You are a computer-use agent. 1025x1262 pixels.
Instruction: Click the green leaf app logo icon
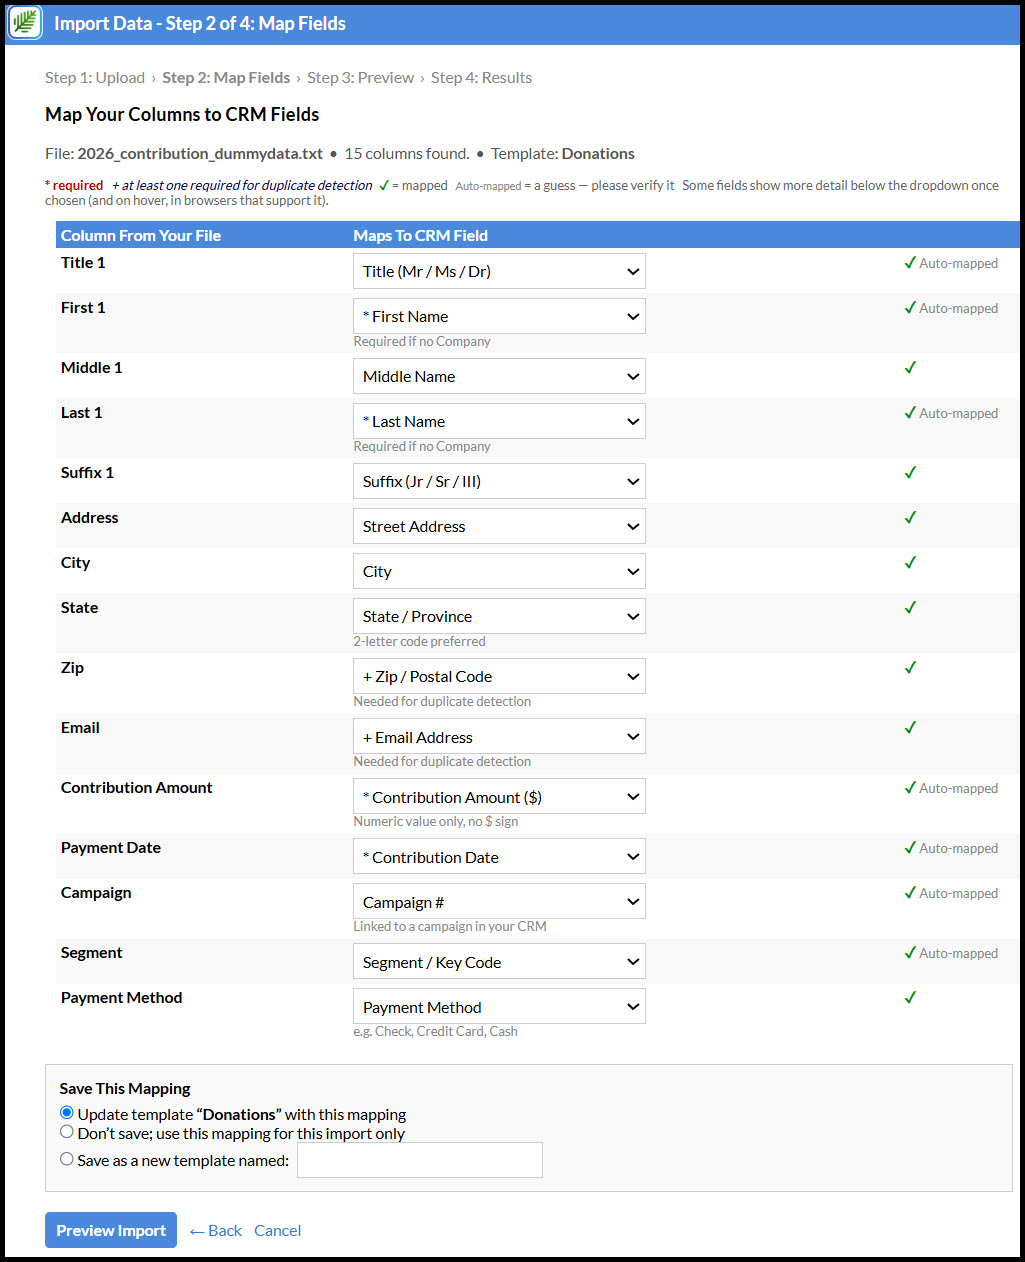pos(24,22)
